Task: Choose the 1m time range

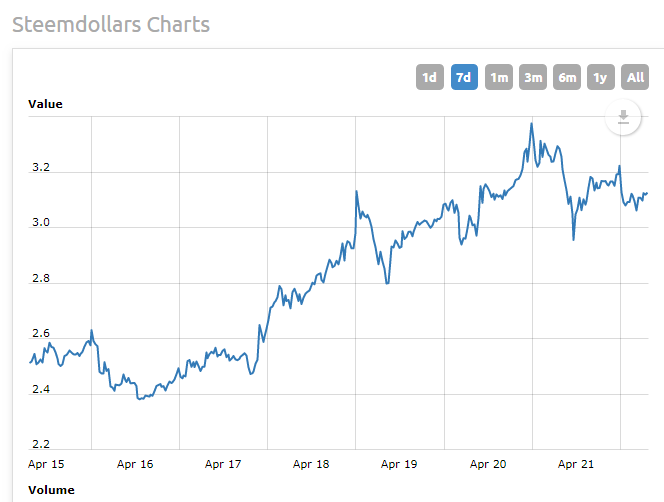Action: (498, 77)
